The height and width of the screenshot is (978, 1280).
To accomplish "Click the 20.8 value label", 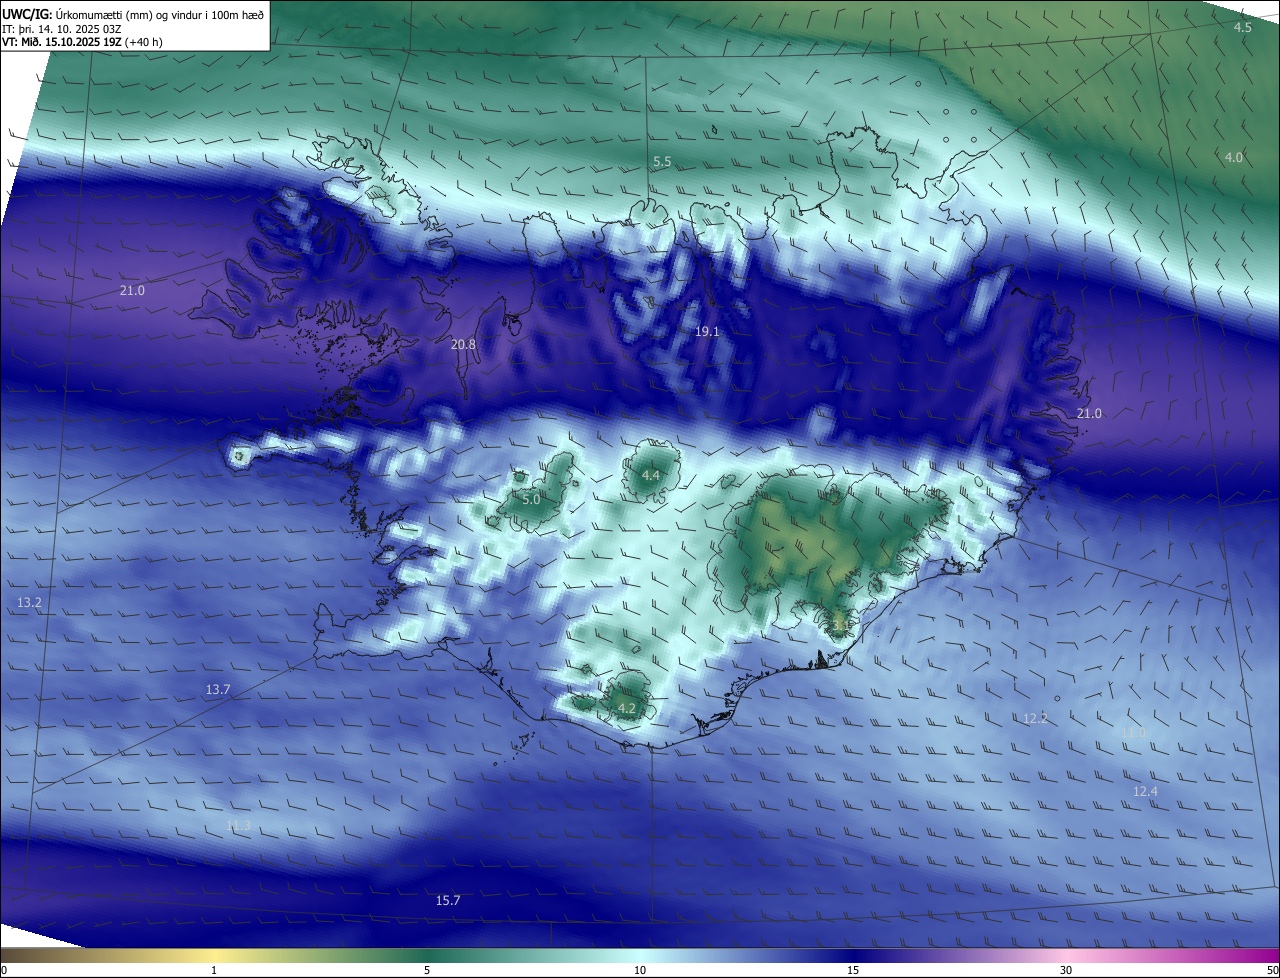I will [x=463, y=344].
